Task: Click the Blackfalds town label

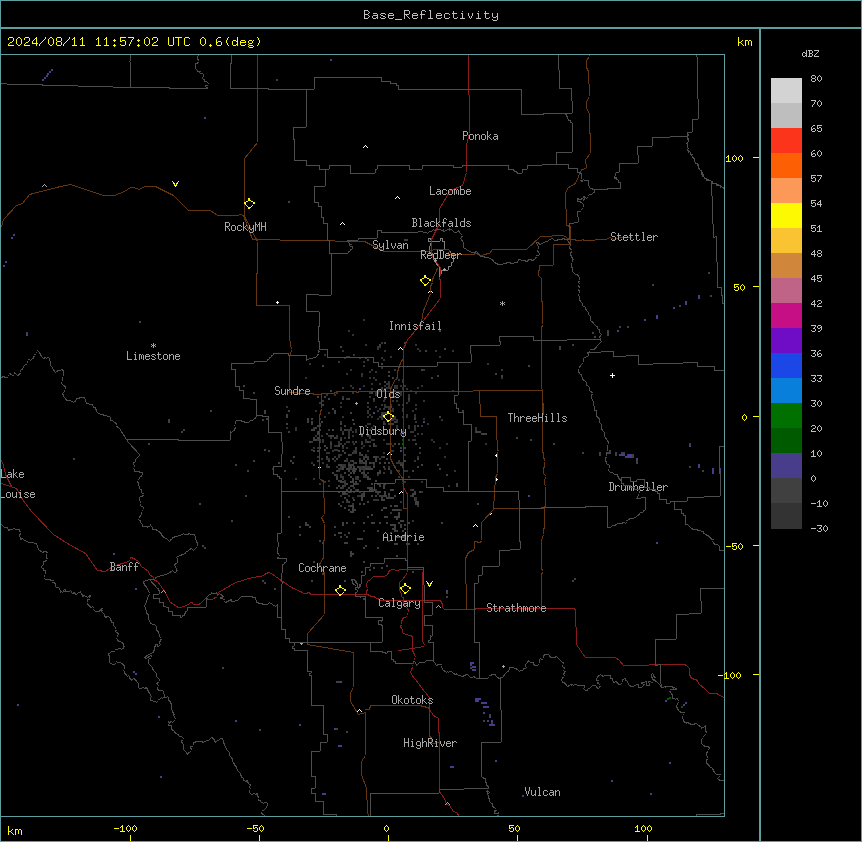Action: 441,223
